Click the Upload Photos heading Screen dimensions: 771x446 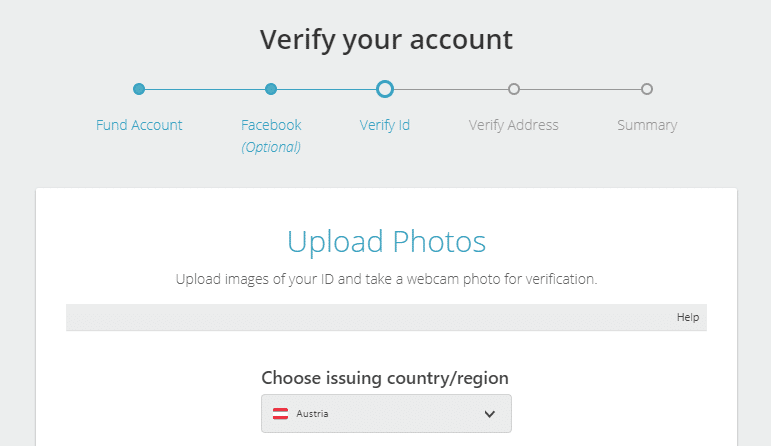tap(386, 242)
